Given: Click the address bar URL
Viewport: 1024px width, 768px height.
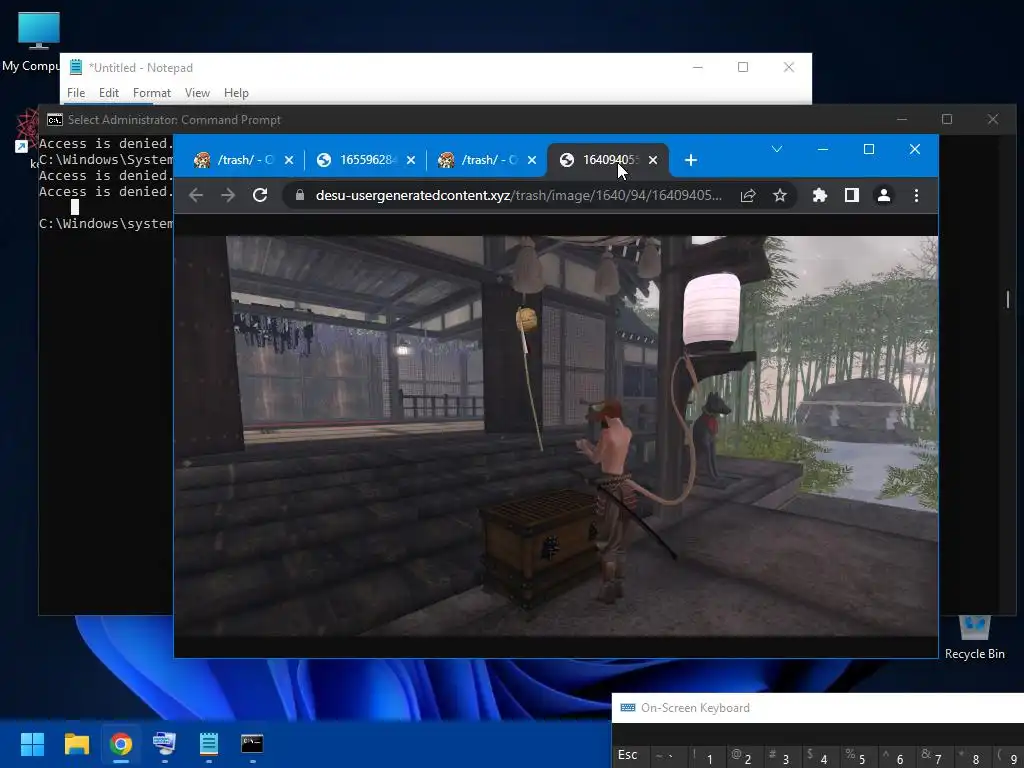Looking at the screenshot, I should point(519,195).
